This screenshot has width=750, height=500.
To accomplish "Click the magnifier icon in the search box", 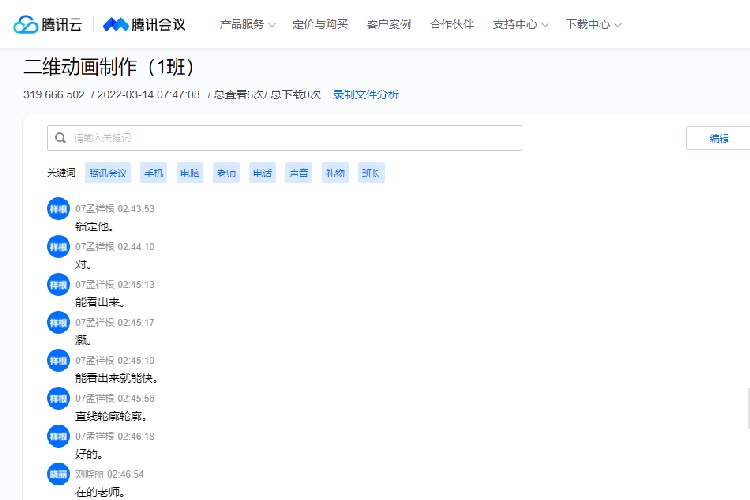I will coord(61,138).
